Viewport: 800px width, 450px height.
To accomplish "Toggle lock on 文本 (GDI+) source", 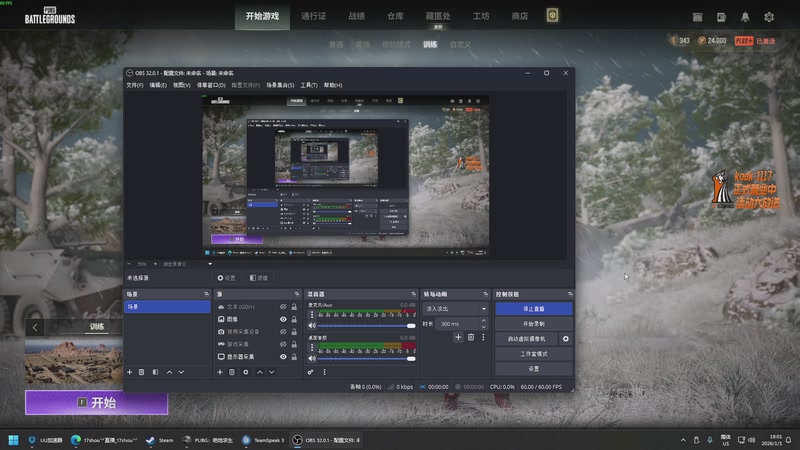I will pyautogui.click(x=294, y=307).
